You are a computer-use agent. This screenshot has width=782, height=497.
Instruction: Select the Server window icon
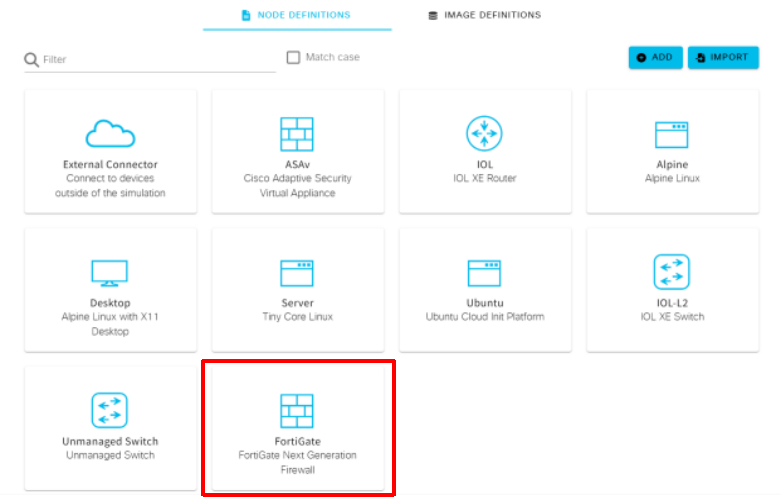coord(297,273)
